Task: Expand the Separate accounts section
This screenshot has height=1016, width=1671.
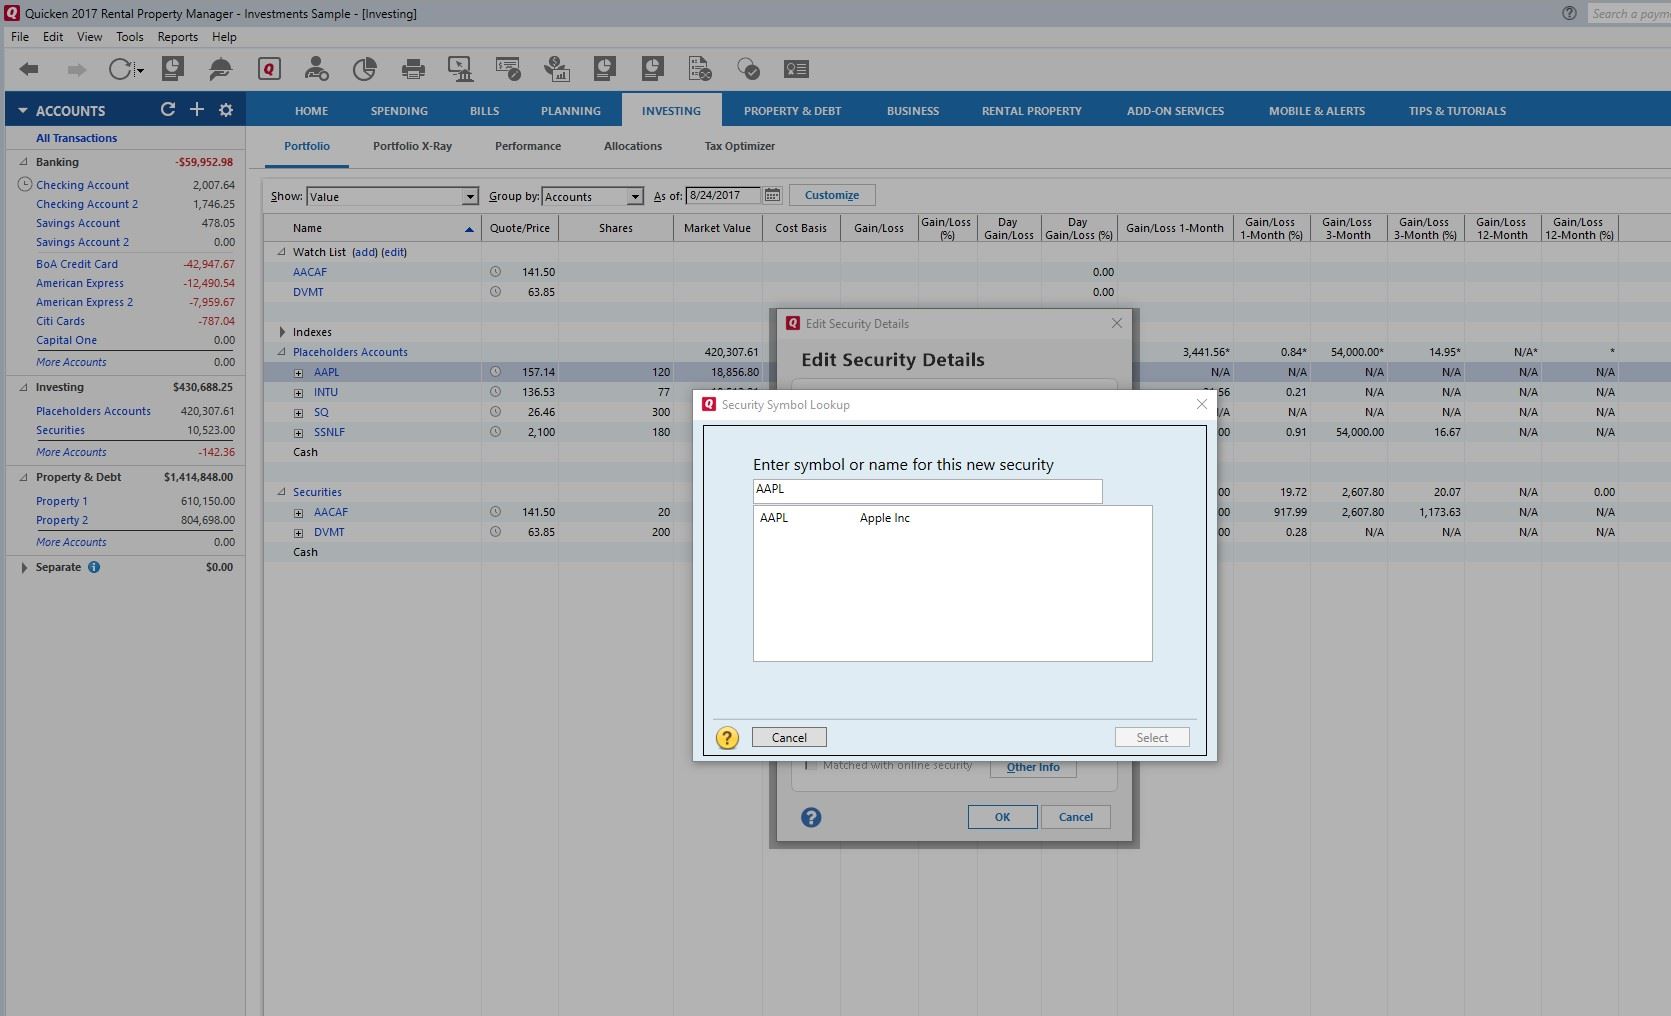Action: coord(24,567)
